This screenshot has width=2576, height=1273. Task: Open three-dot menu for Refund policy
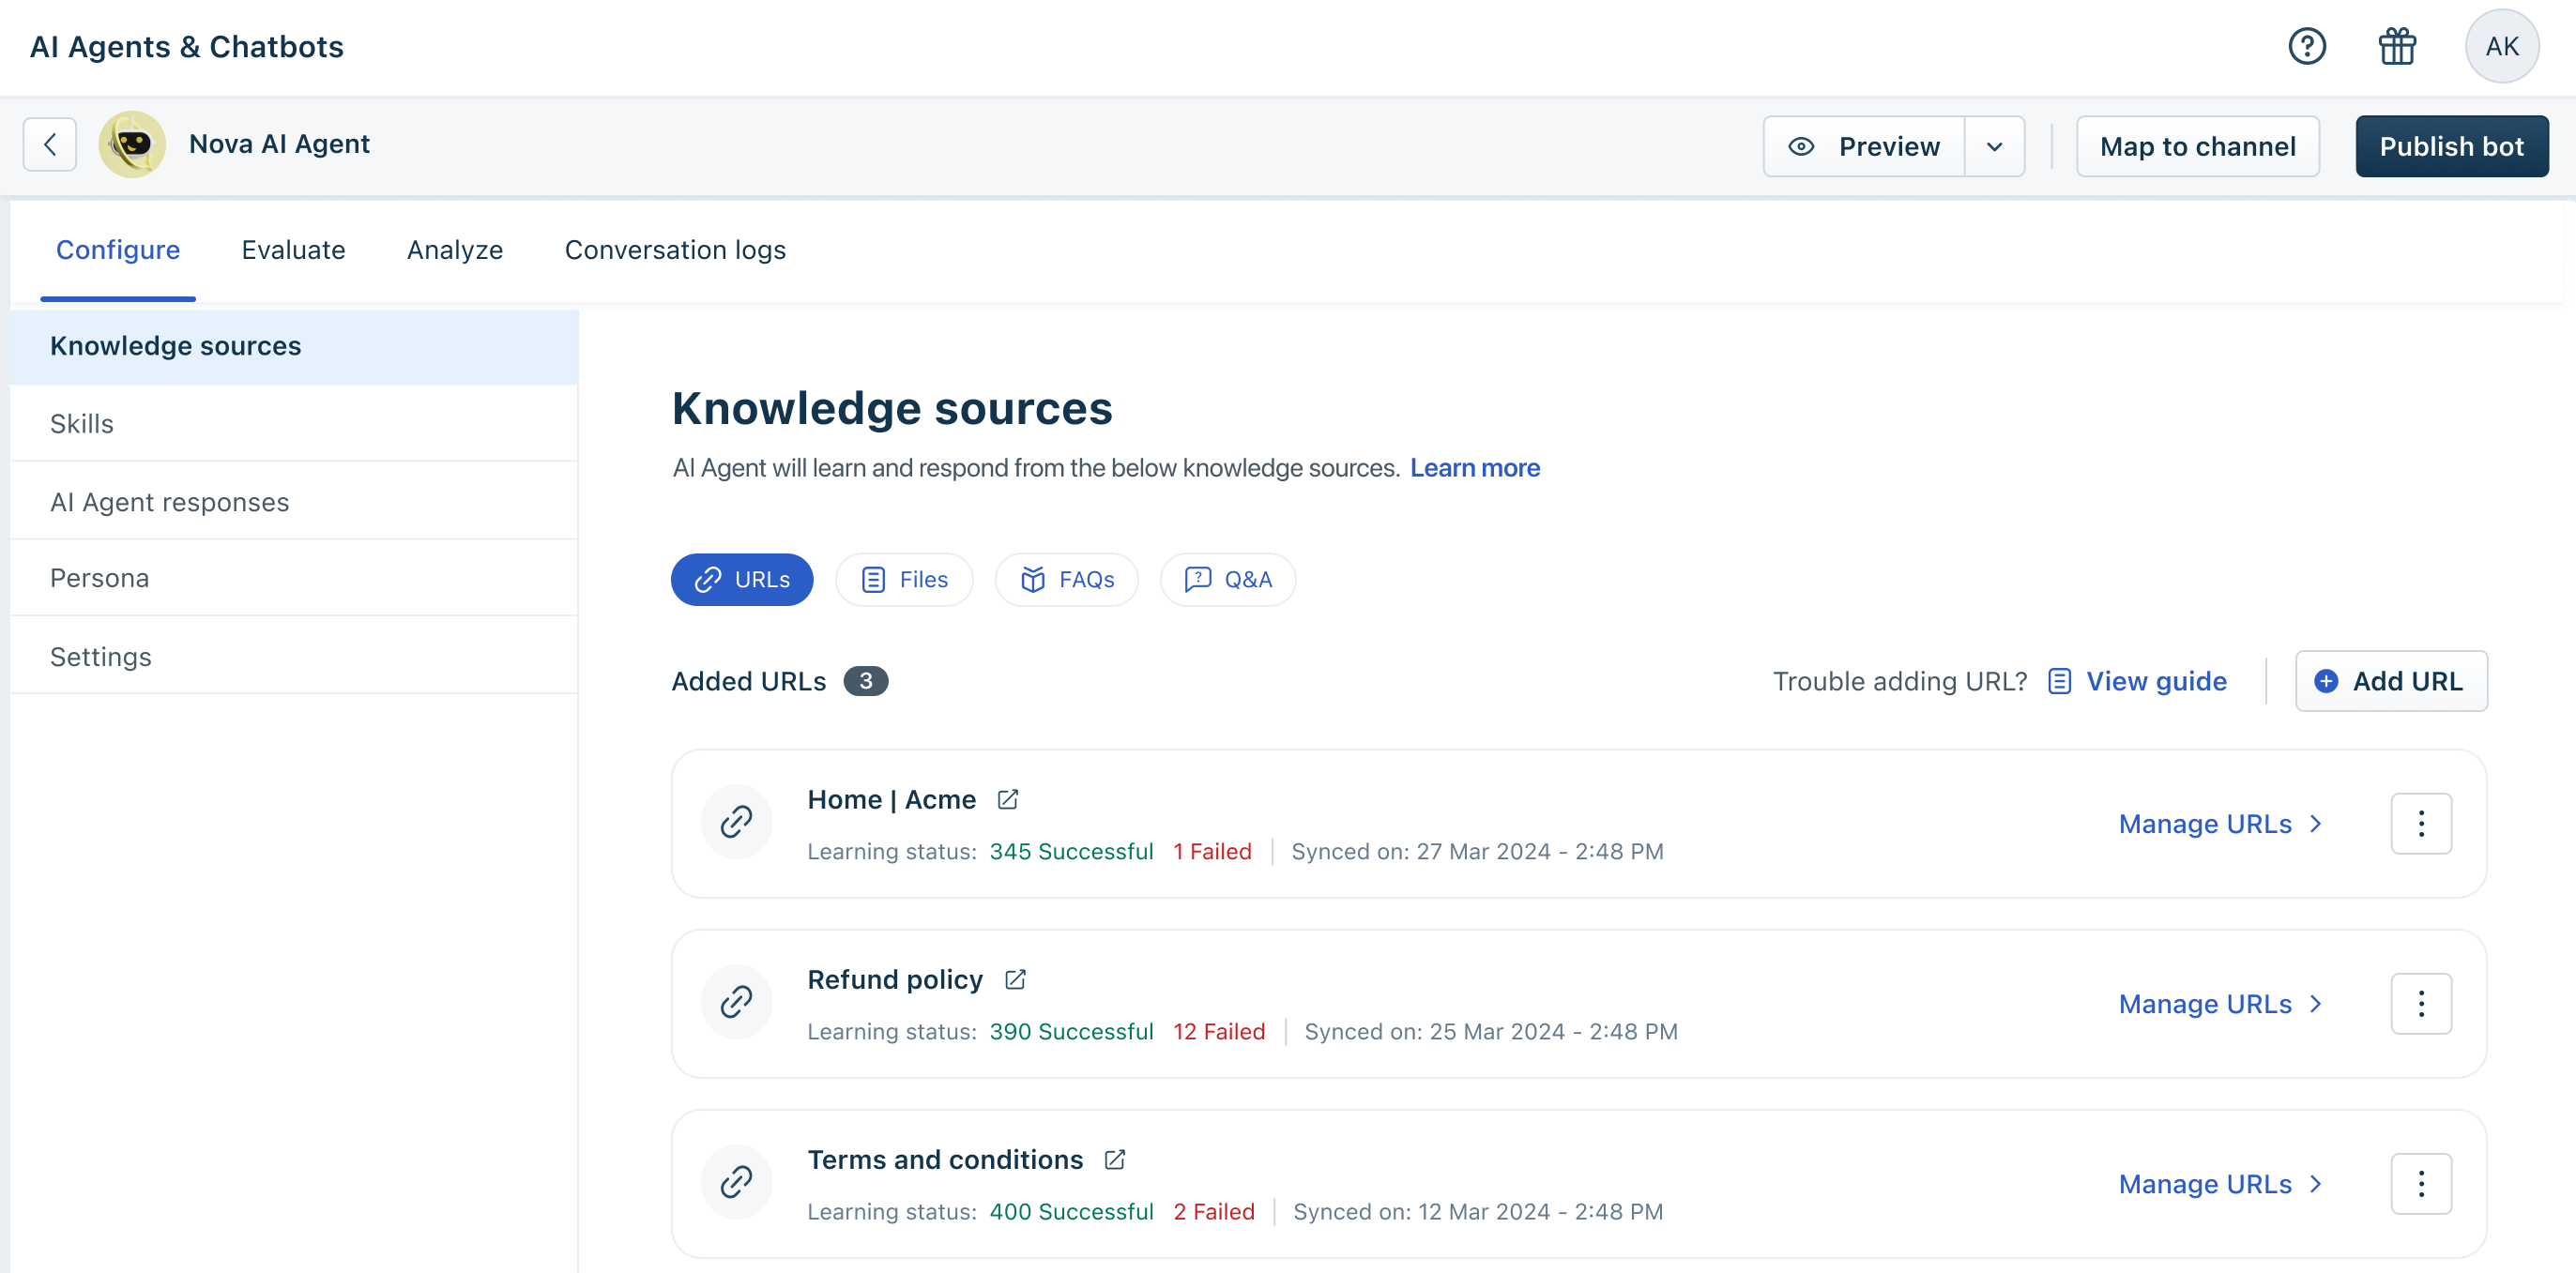(2420, 1003)
